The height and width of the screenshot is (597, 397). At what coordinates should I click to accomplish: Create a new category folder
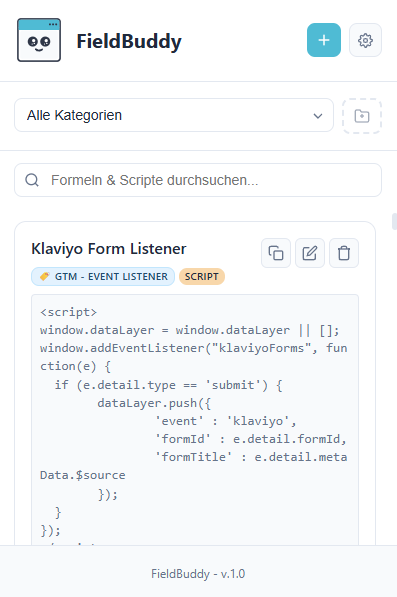click(362, 116)
